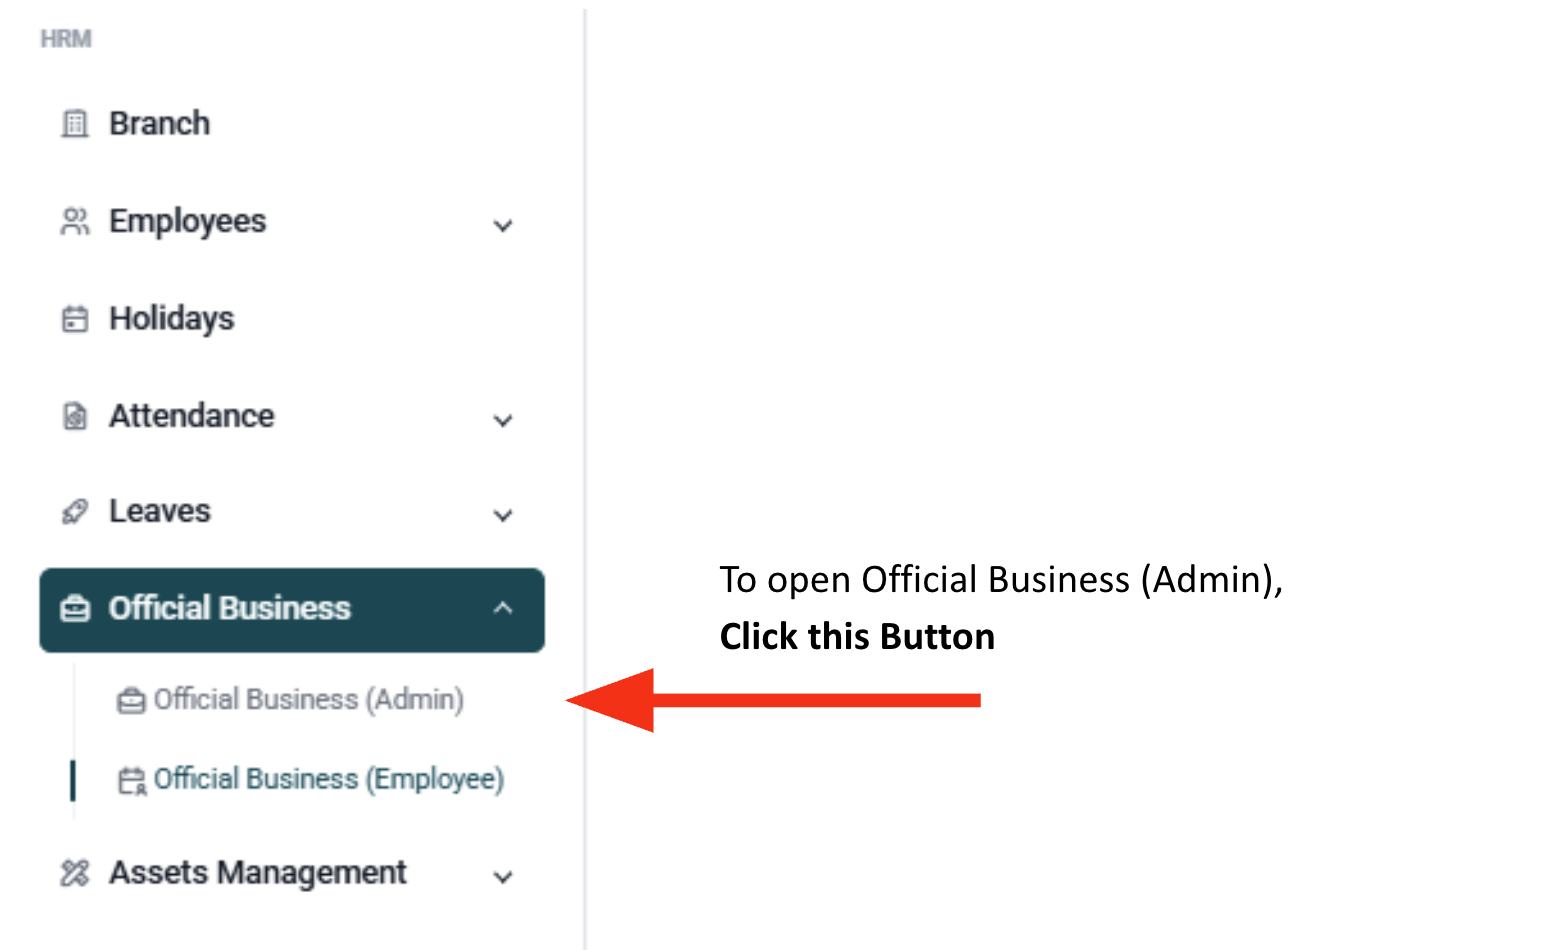Collapse the Official Business menu chevron
Image resolution: width=1554 pixels, height=950 pixels.
pos(503,608)
